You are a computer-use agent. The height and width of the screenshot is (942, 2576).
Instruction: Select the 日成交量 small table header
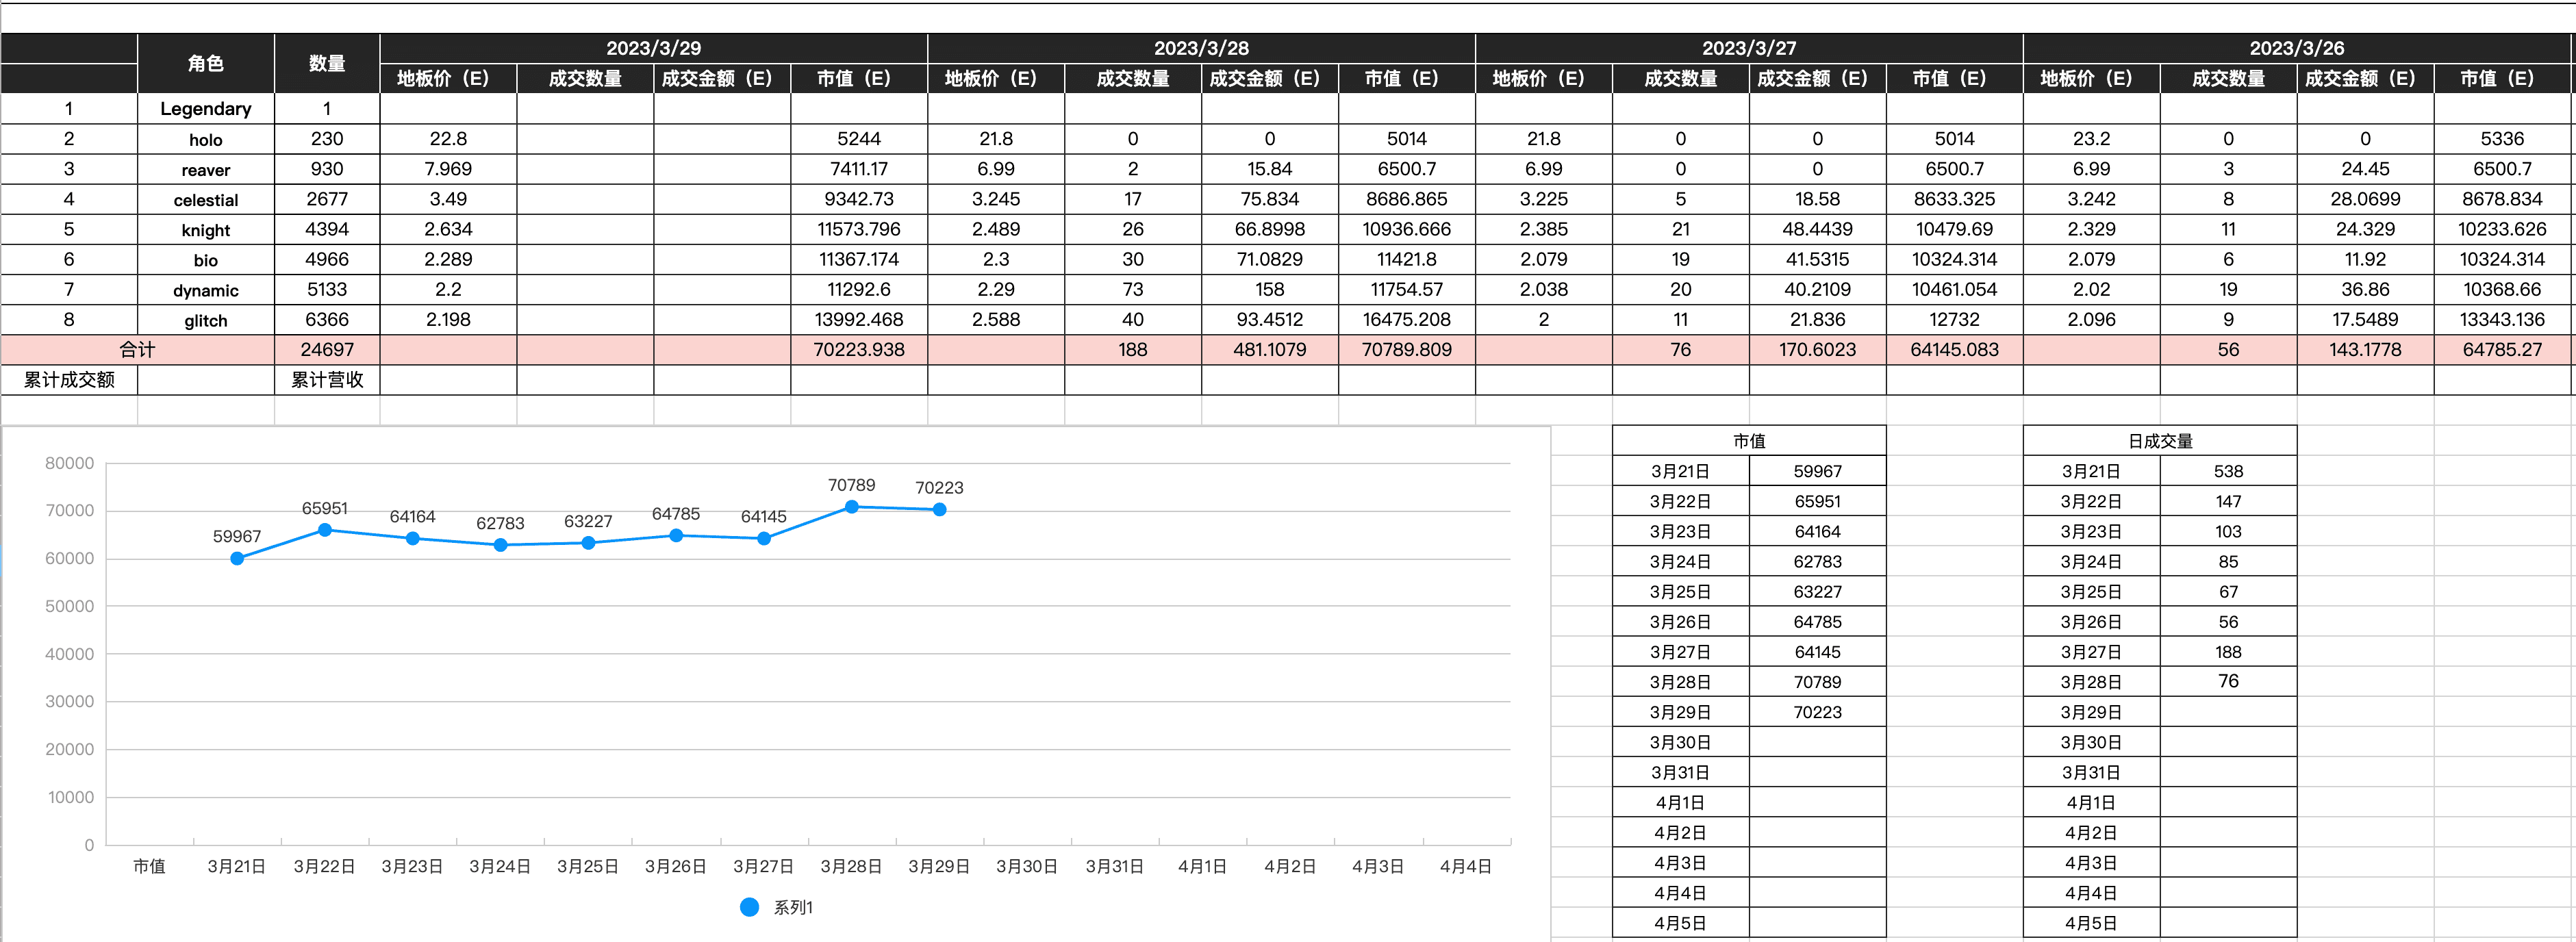coord(2160,441)
